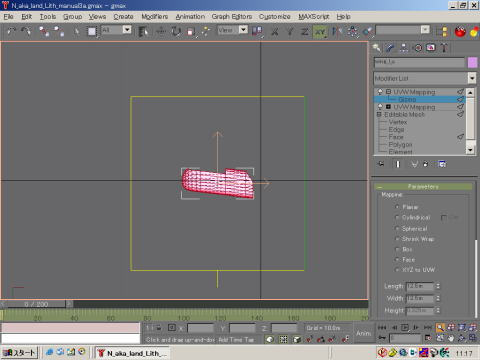Image resolution: width=480 pixels, height=360 pixels.
Task: Click the Use Pivot Point Center icon
Action: pyautogui.click(x=257, y=31)
